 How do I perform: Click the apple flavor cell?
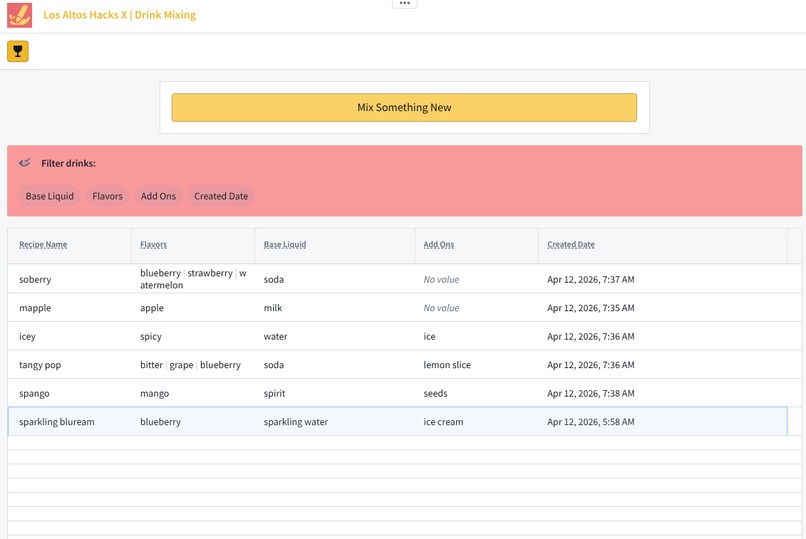click(x=152, y=308)
